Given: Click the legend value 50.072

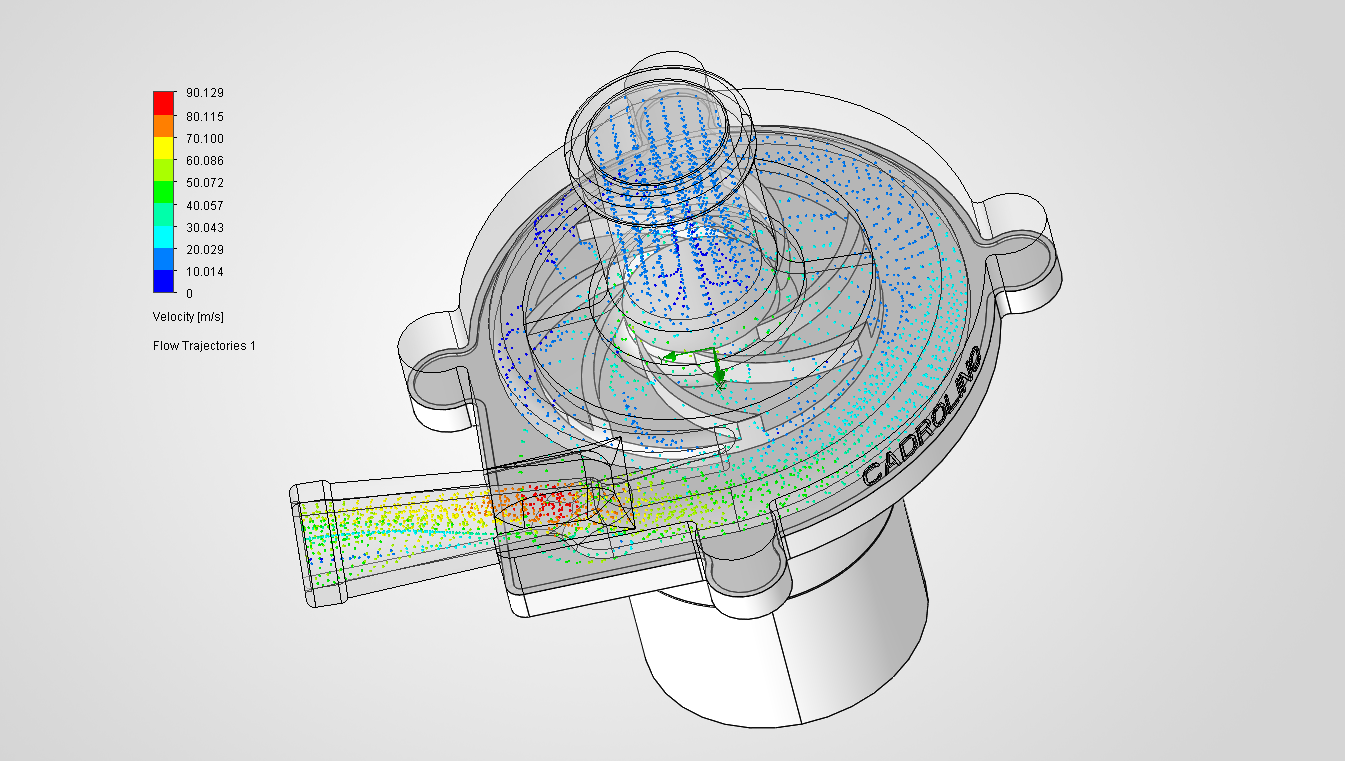Looking at the screenshot, I should coord(204,183).
